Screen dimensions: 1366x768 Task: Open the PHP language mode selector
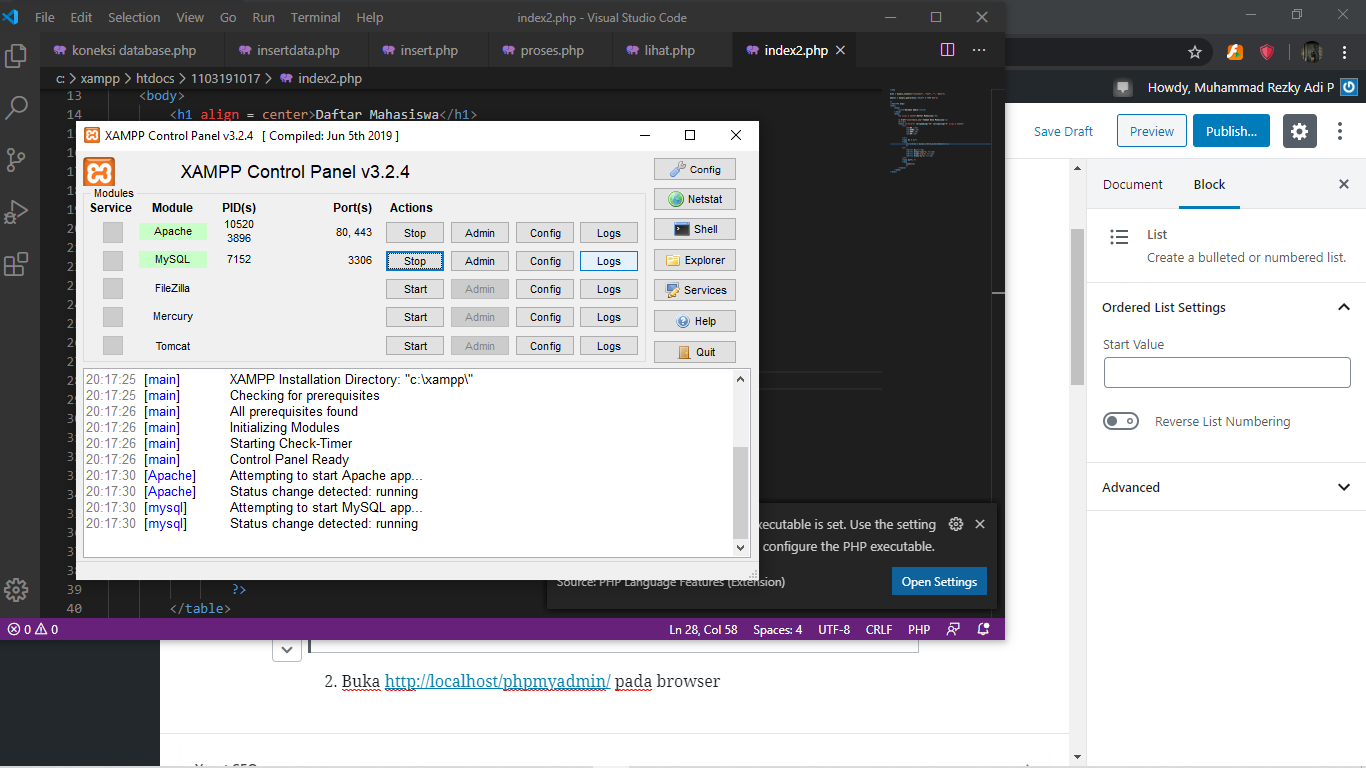point(919,630)
